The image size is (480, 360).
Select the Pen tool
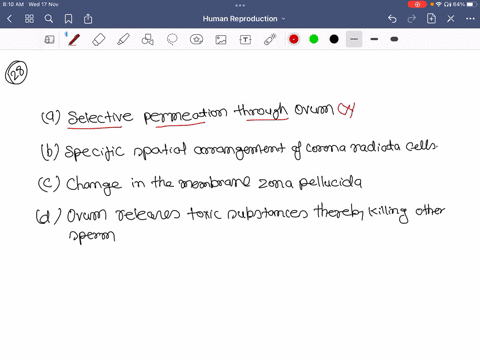pyautogui.click(x=74, y=39)
